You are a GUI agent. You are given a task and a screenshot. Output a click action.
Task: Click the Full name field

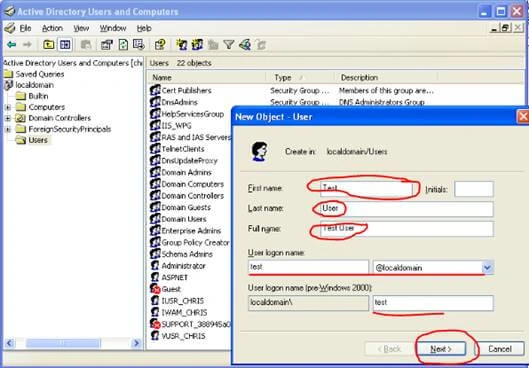click(406, 229)
